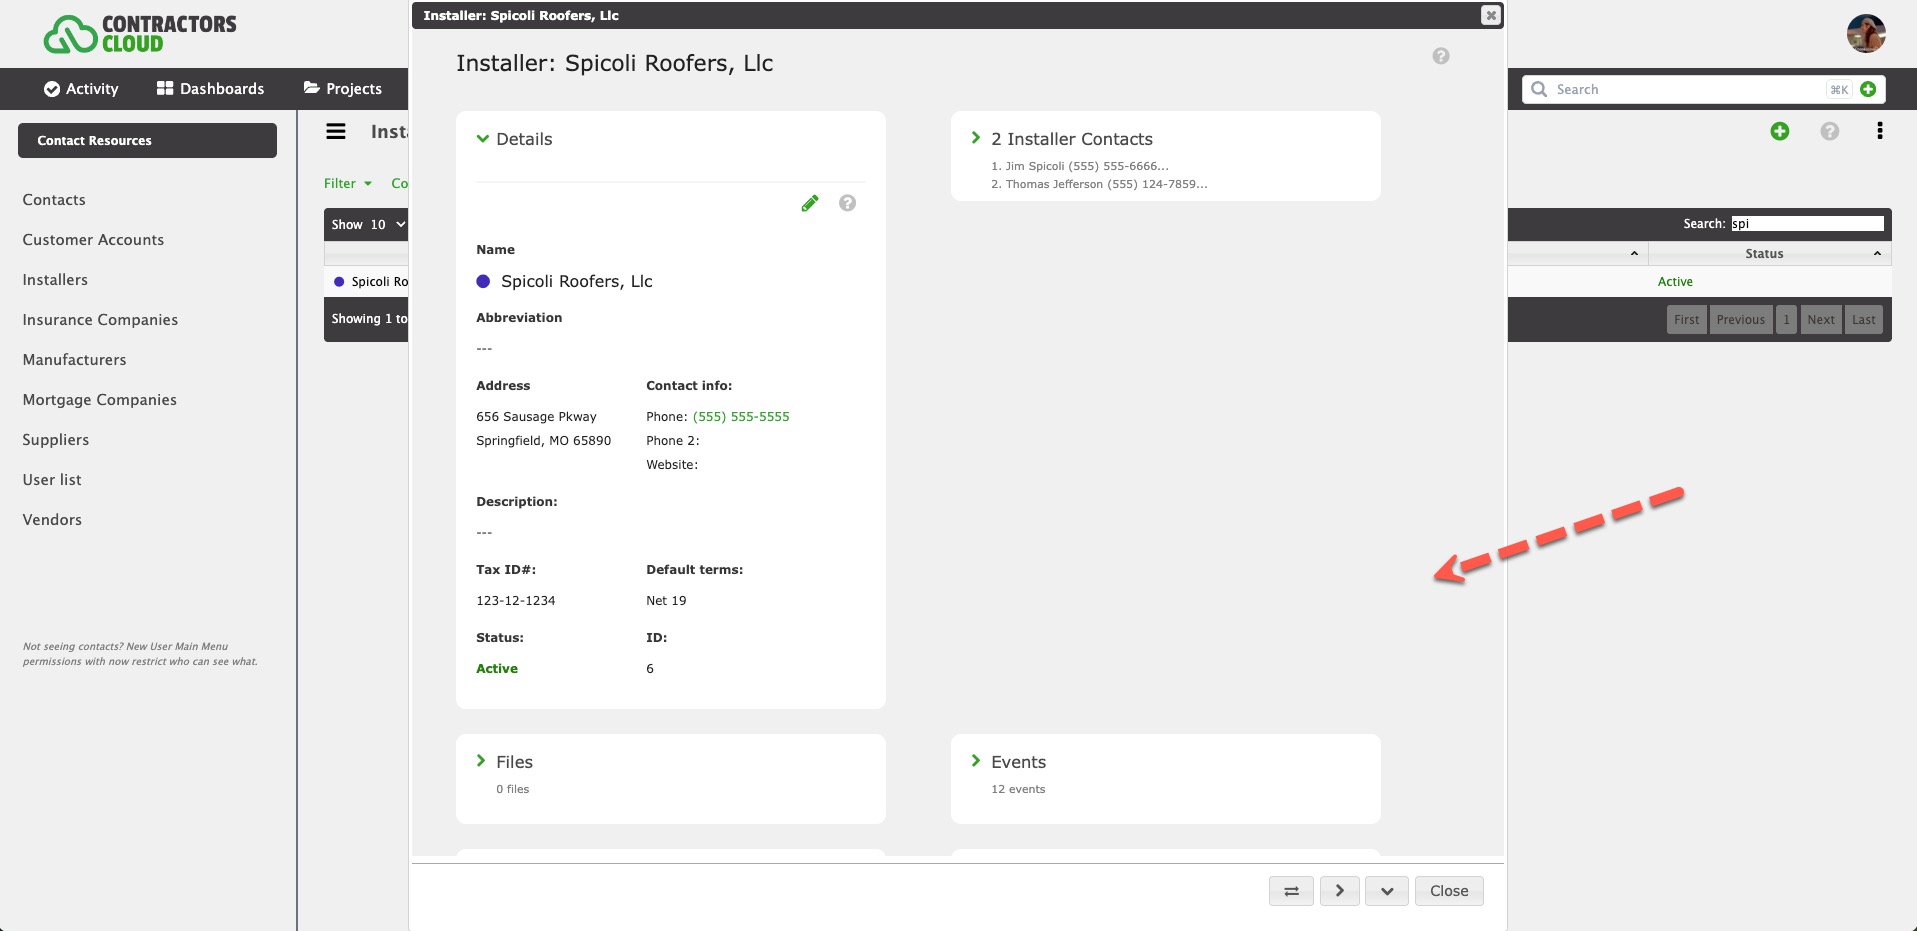This screenshot has height=931, width=1917.
Task: Open Installers in the sidebar
Action: pyautogui.click(x=55, y=280)
